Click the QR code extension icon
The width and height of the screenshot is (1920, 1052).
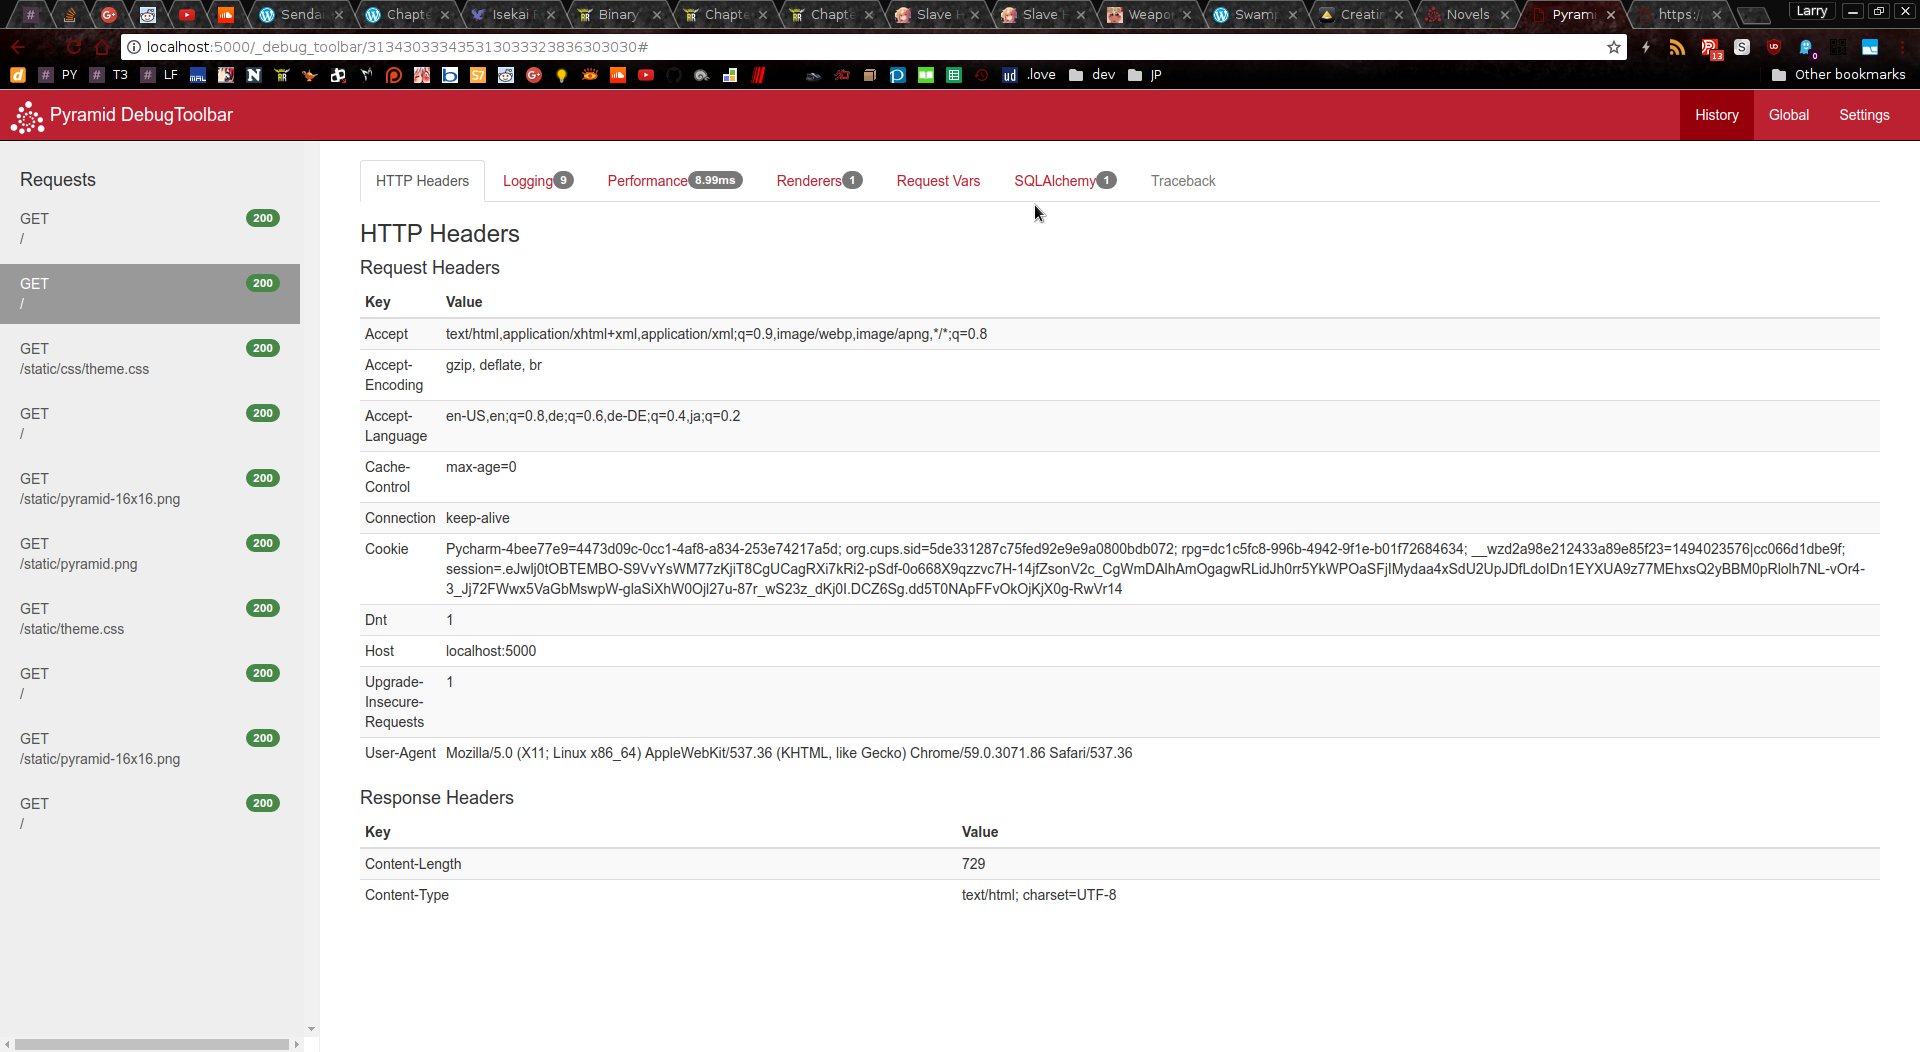(1838, 47)
